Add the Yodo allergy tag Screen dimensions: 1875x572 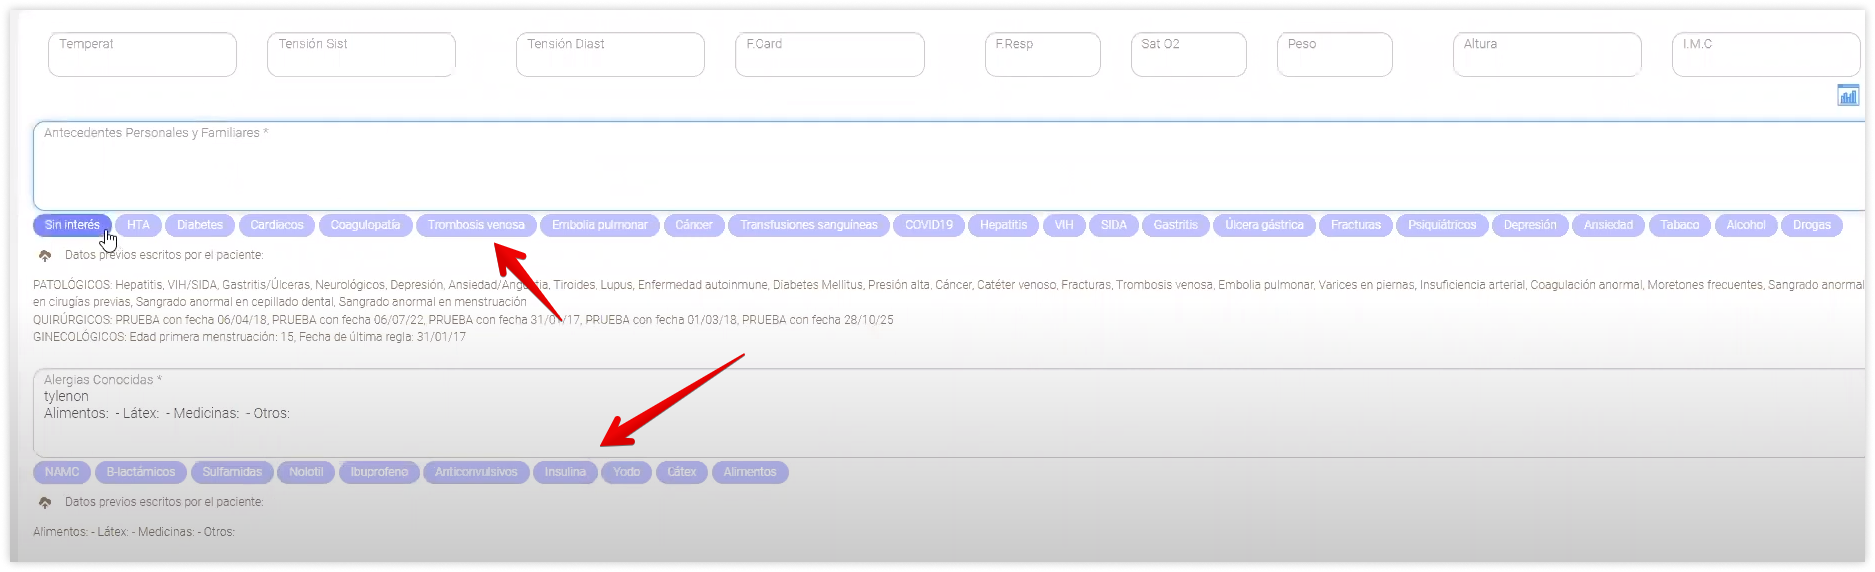(626, 472)
